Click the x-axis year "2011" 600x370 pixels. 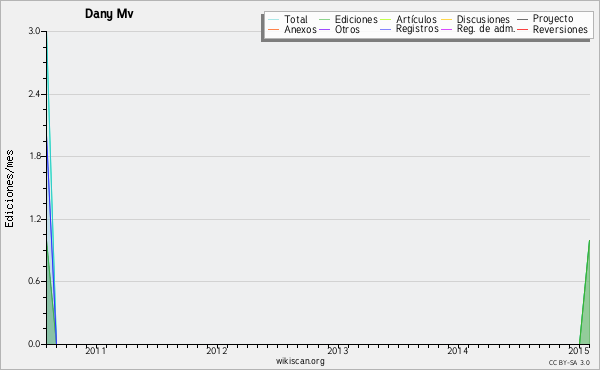[95, 351]
